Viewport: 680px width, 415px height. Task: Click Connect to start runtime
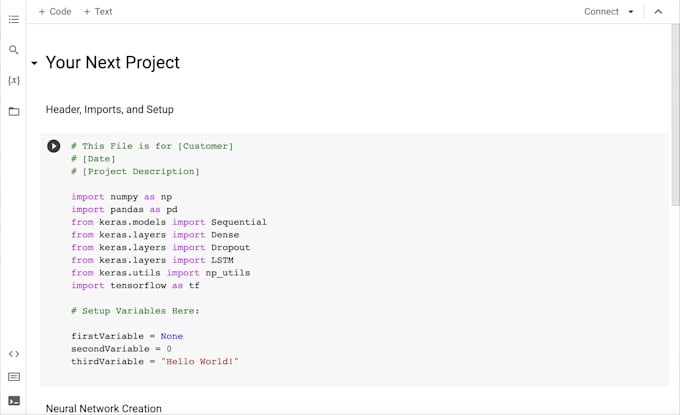click(x=601, y=12)
